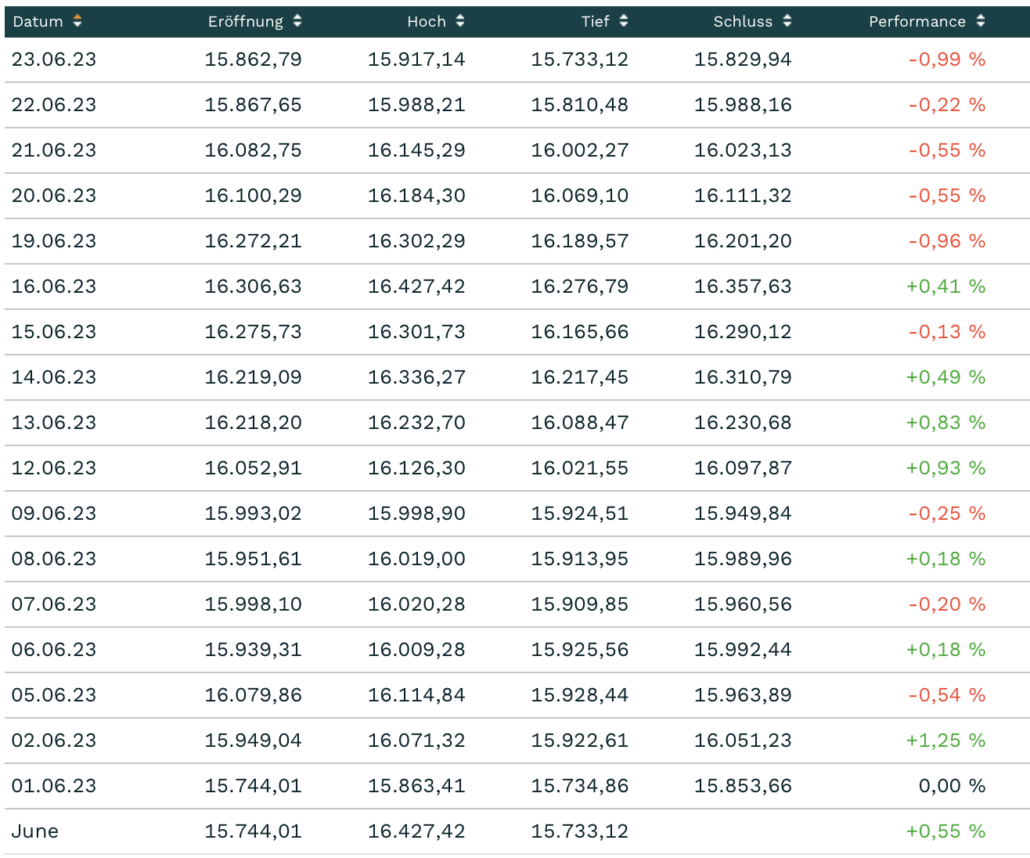
Task: Click low value 16.165,66
Action: coord(579,331)
